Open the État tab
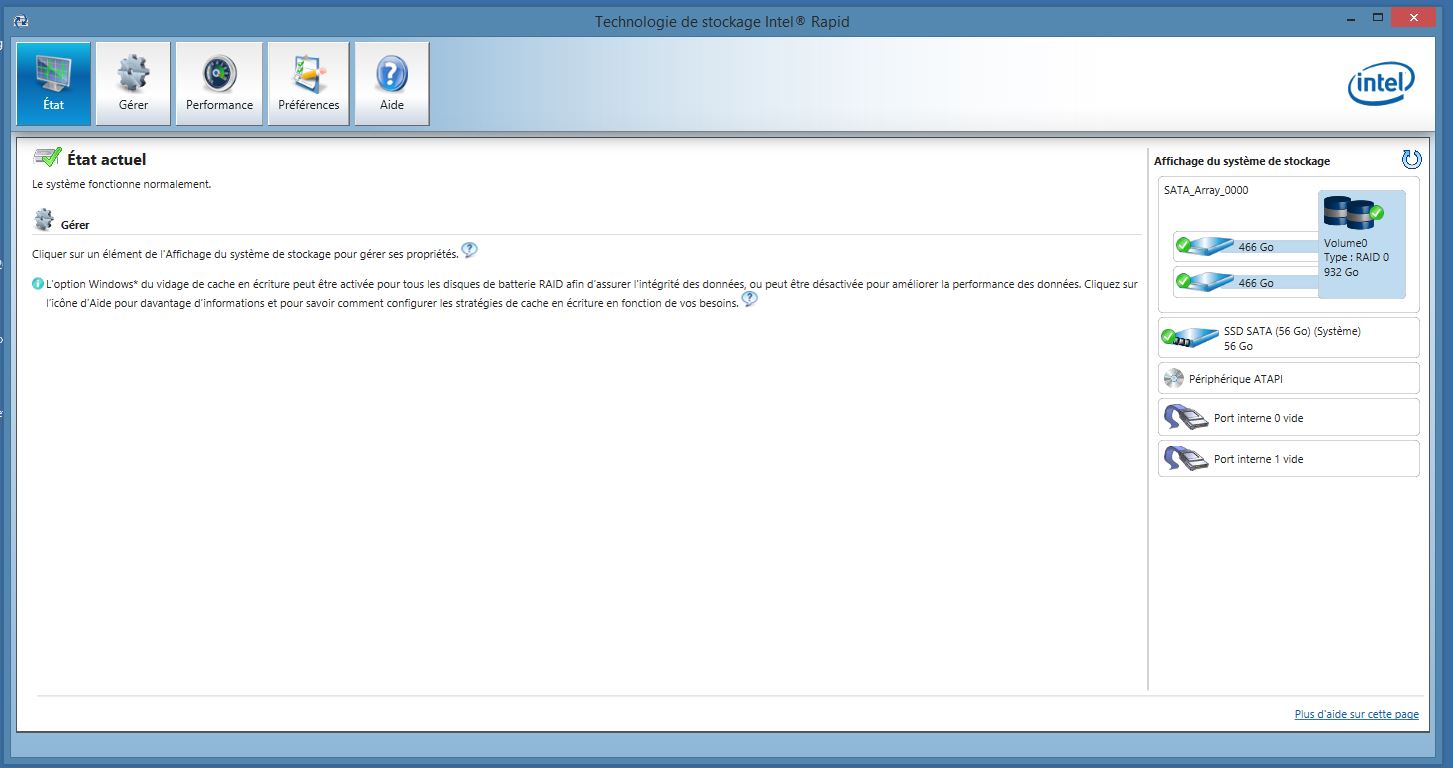This screenshot has width=1453, height=768. 53,84
